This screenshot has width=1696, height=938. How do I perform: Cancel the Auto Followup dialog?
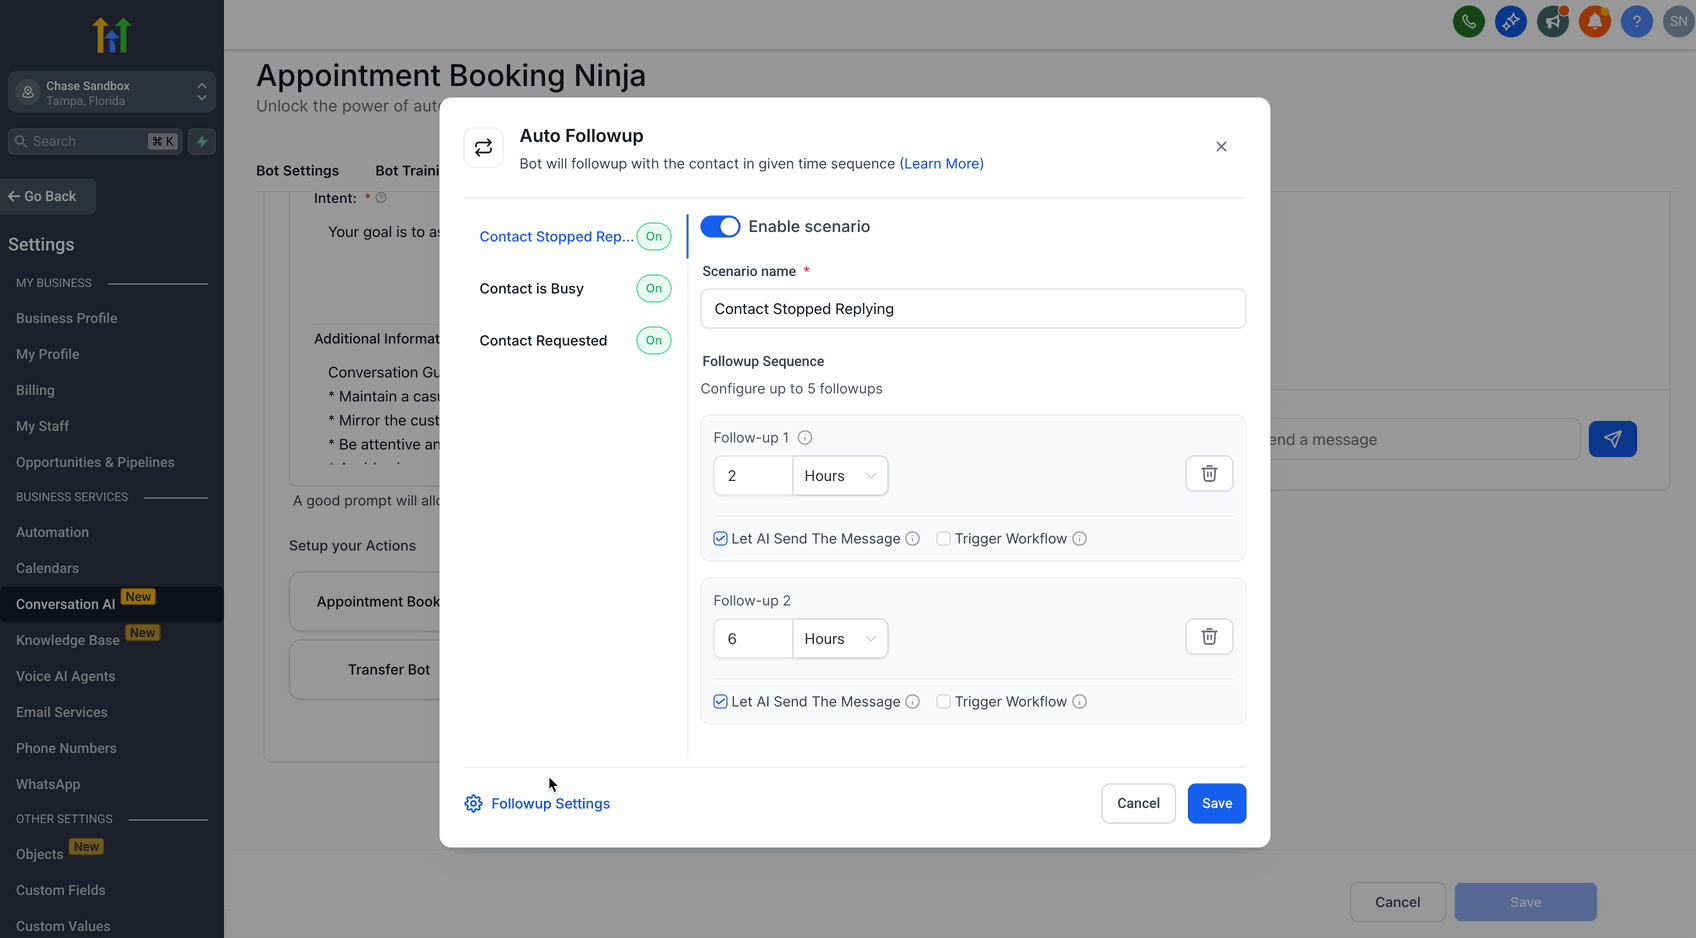[x=1138, y=804]
